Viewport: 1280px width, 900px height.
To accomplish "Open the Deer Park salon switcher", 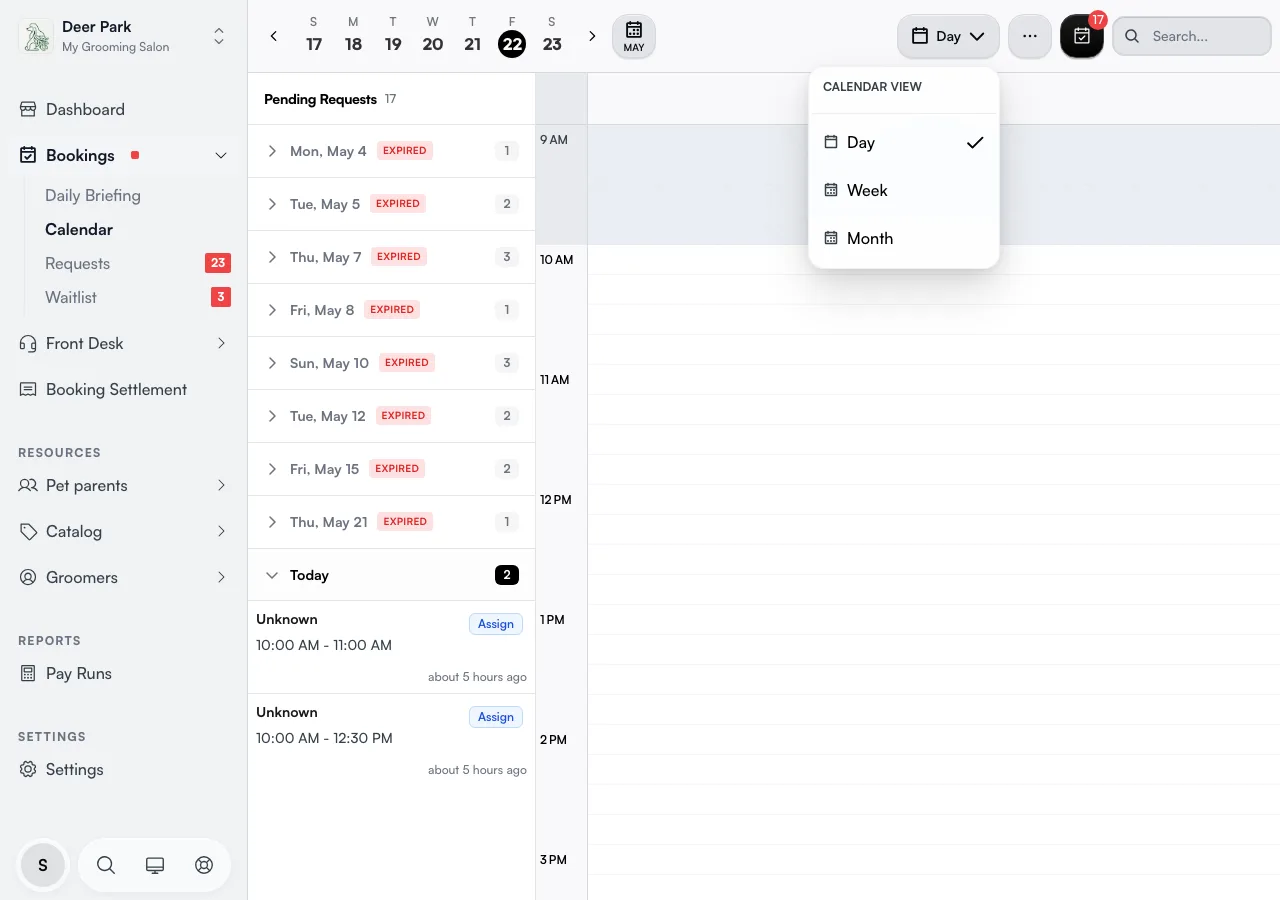I will (124, 37).
